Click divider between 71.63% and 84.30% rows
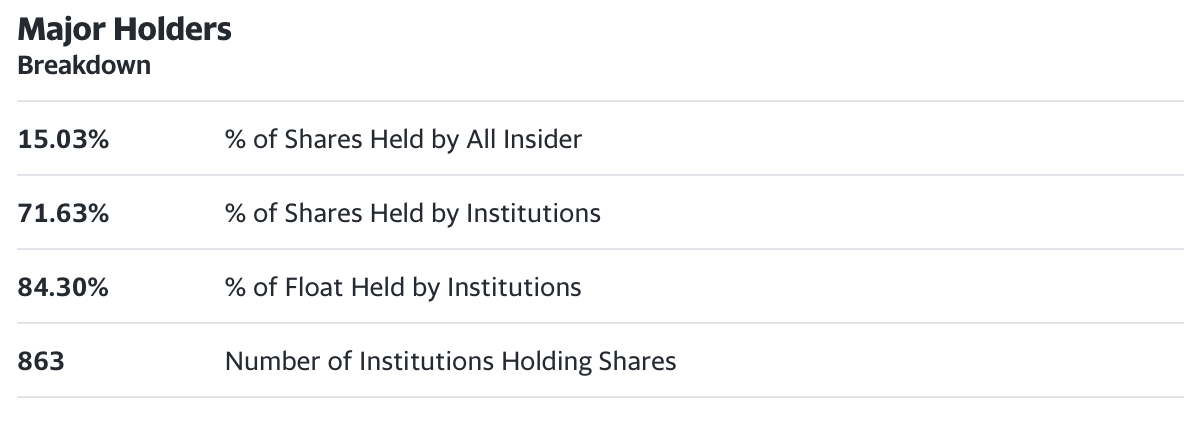This screenshot has width=1184, height=428. (600, 248)
